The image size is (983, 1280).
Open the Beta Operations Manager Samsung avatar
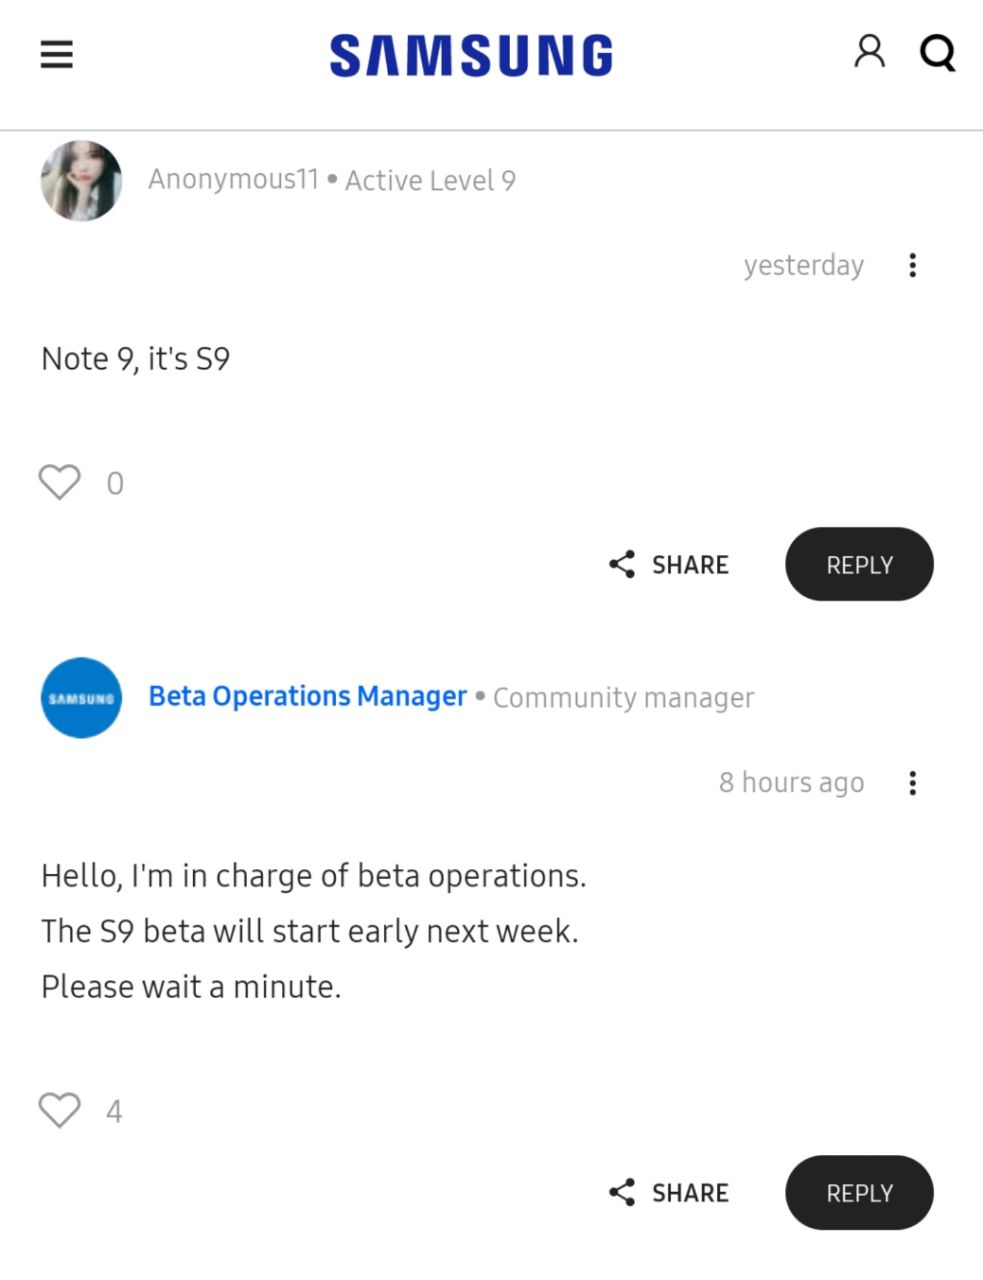pos(81,698)
